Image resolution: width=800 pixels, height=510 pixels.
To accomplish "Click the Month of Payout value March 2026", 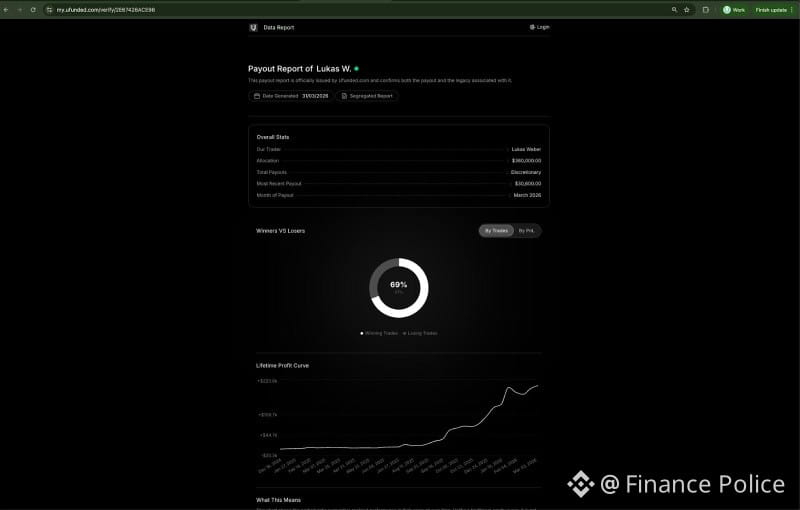I will 527,195.
